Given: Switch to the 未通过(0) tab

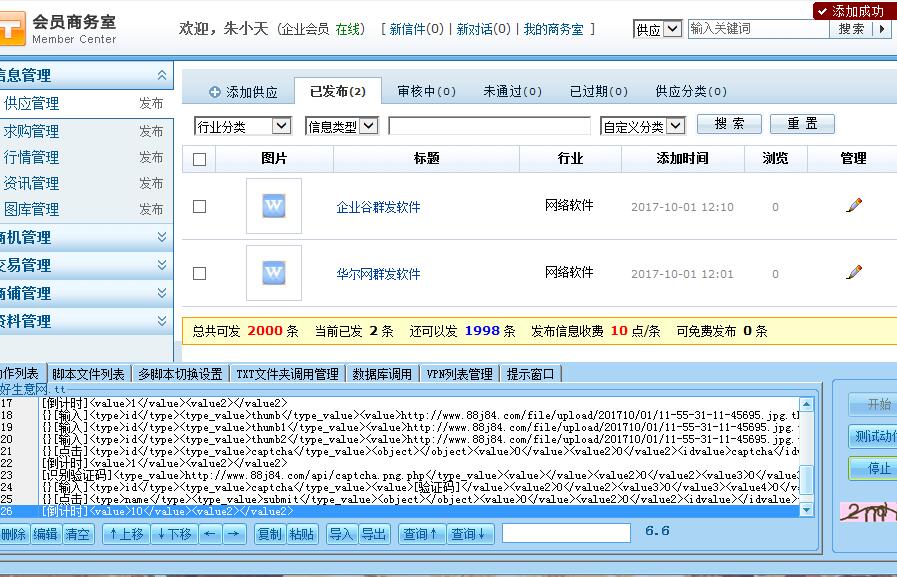Looking at the screenshot, I should point(512,91).
